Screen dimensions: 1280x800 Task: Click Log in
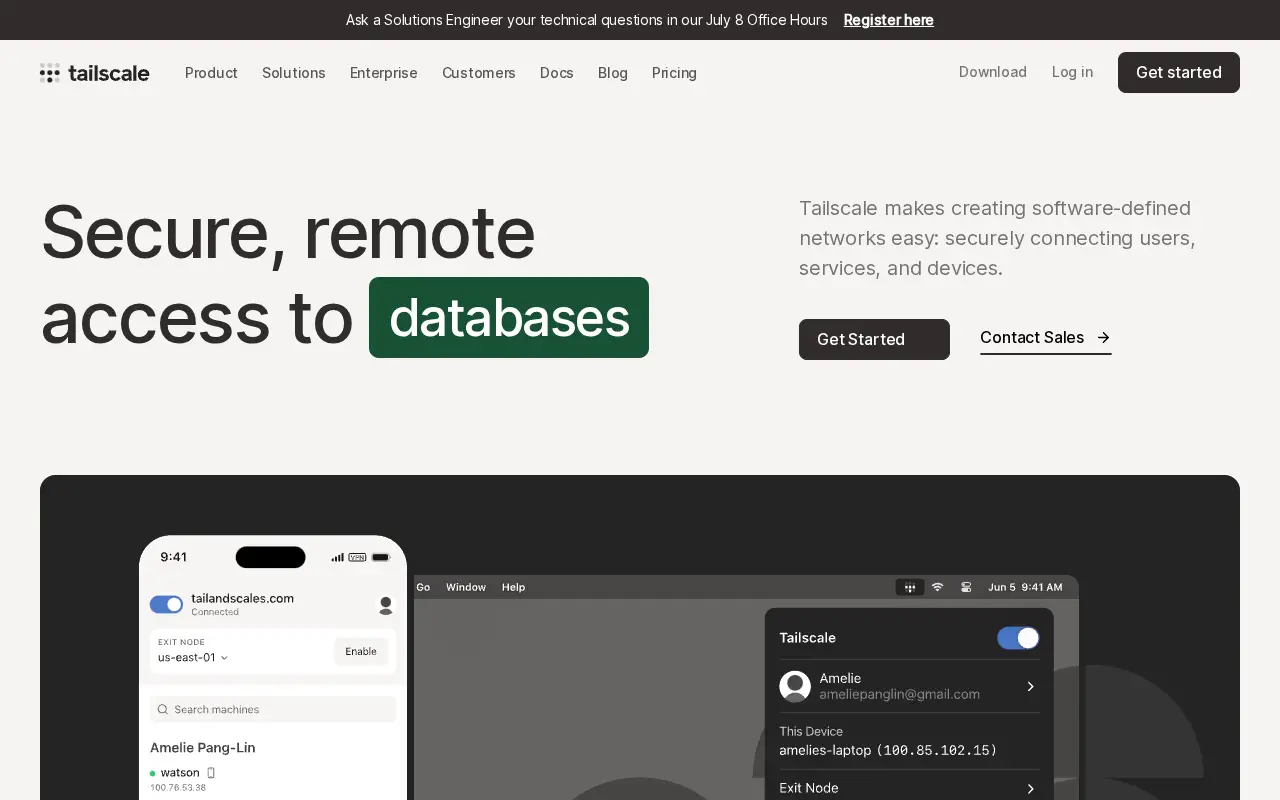click(1072, 72)
